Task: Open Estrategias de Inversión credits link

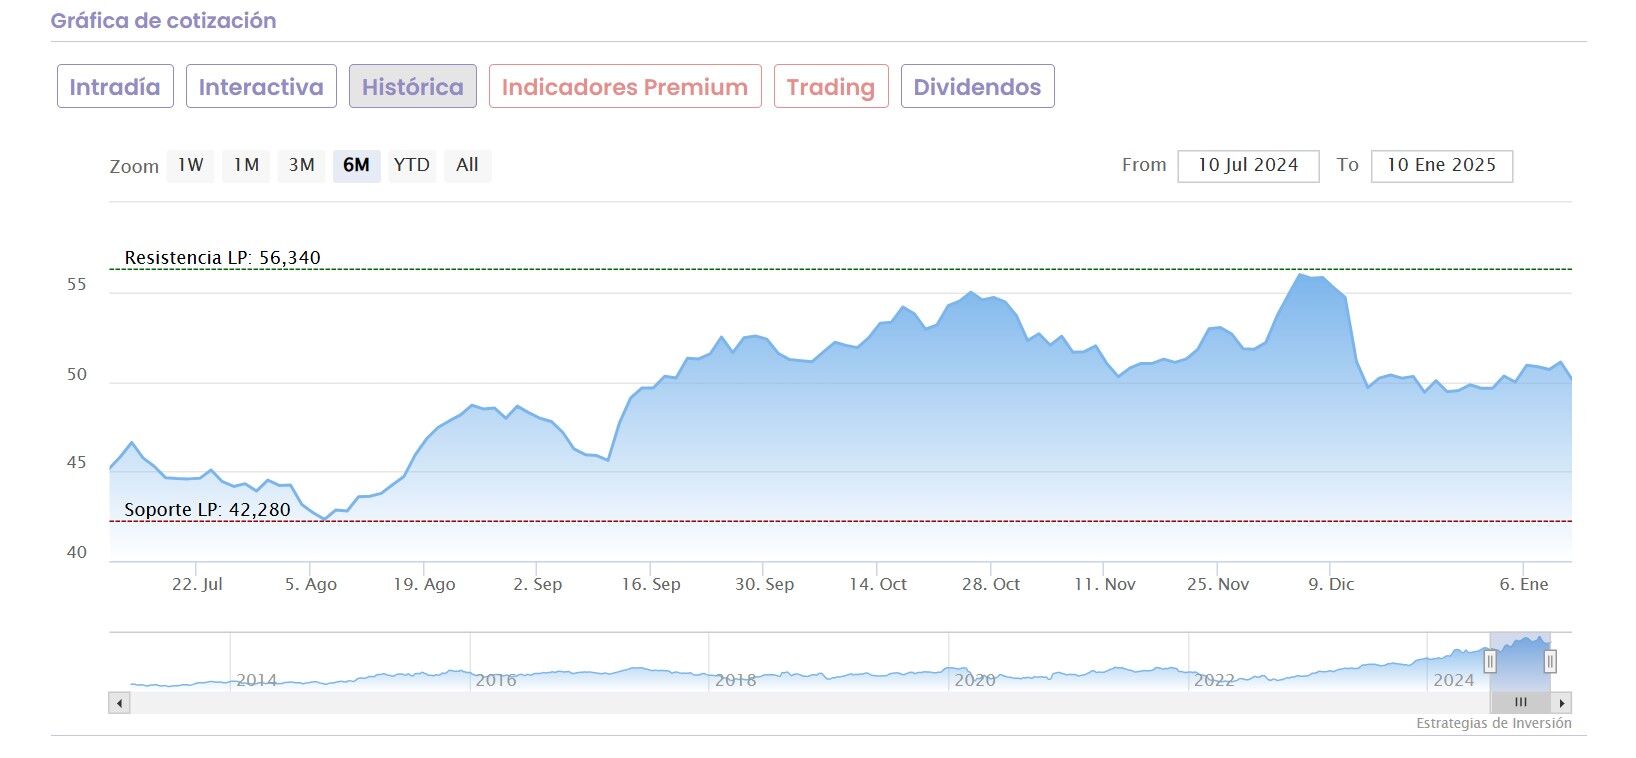Action: coord(1493,723)
